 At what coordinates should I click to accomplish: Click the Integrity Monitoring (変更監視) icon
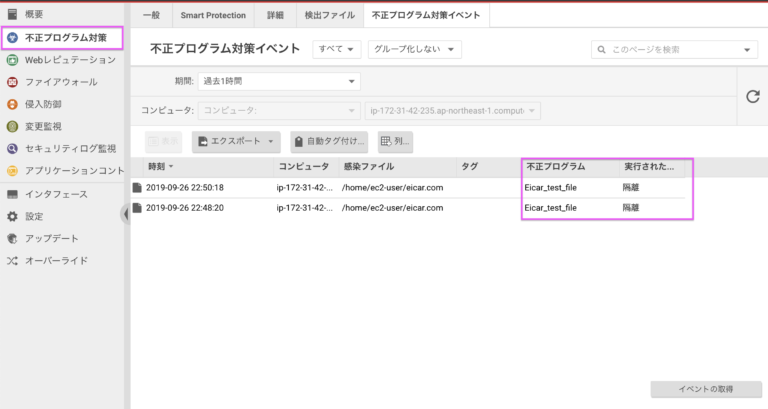(12, 126)
